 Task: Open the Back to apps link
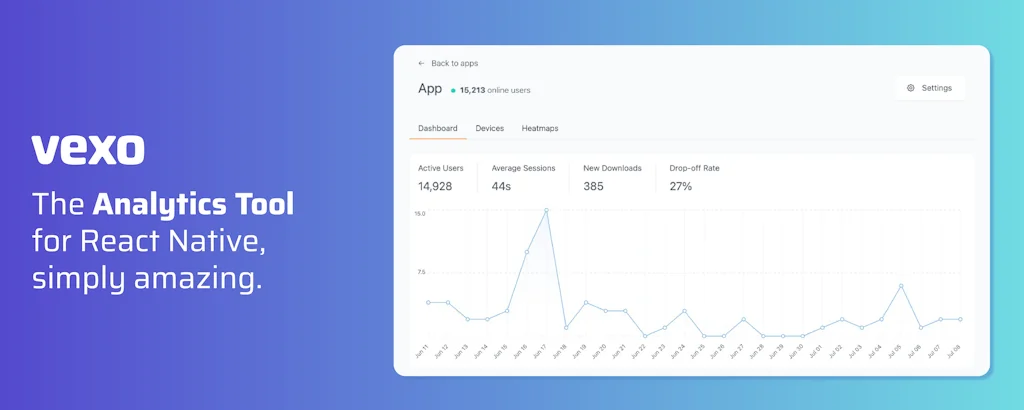454,63
